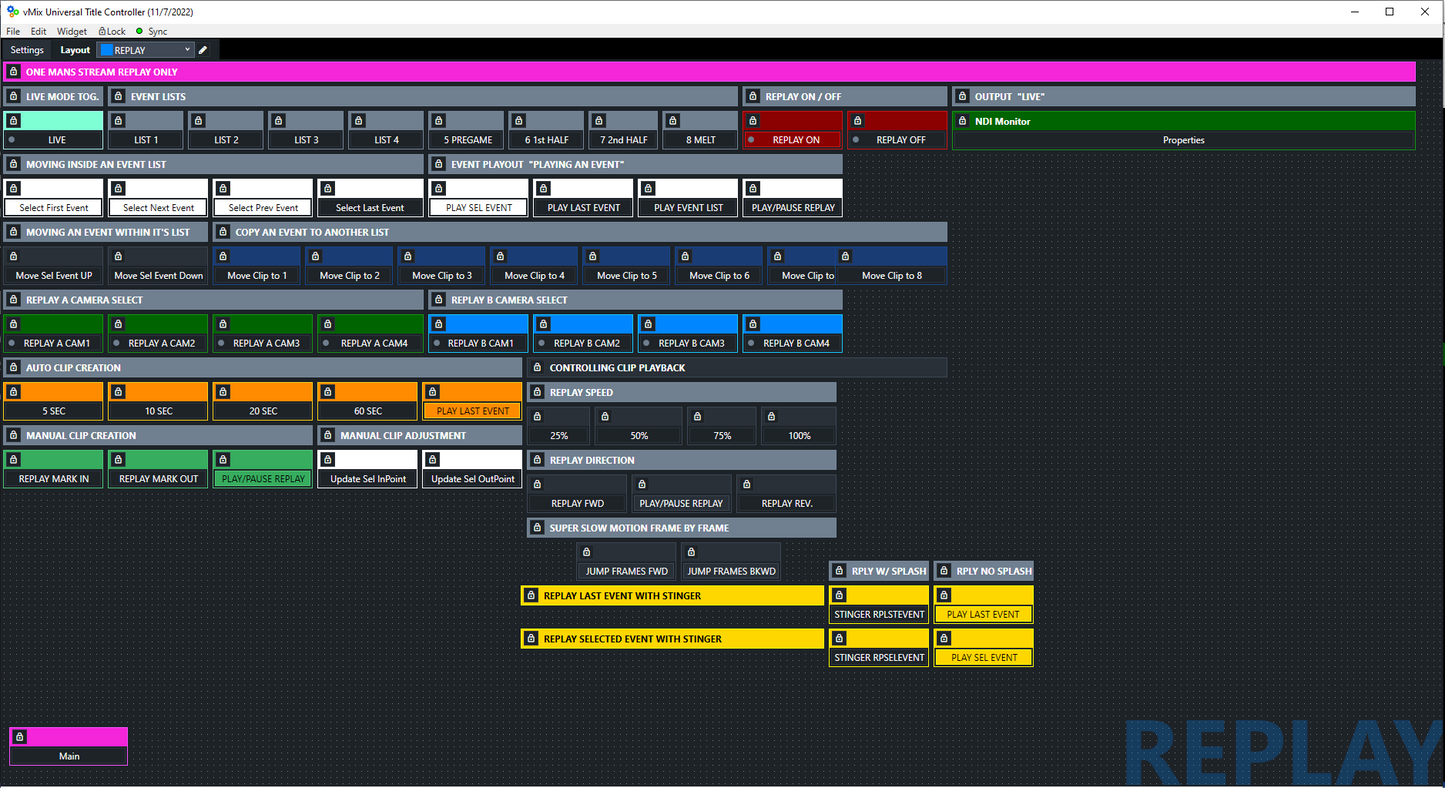The image size is (1445, 788).
Task: Click lock icon above REPLAY MARK IN
Action: 13,460
